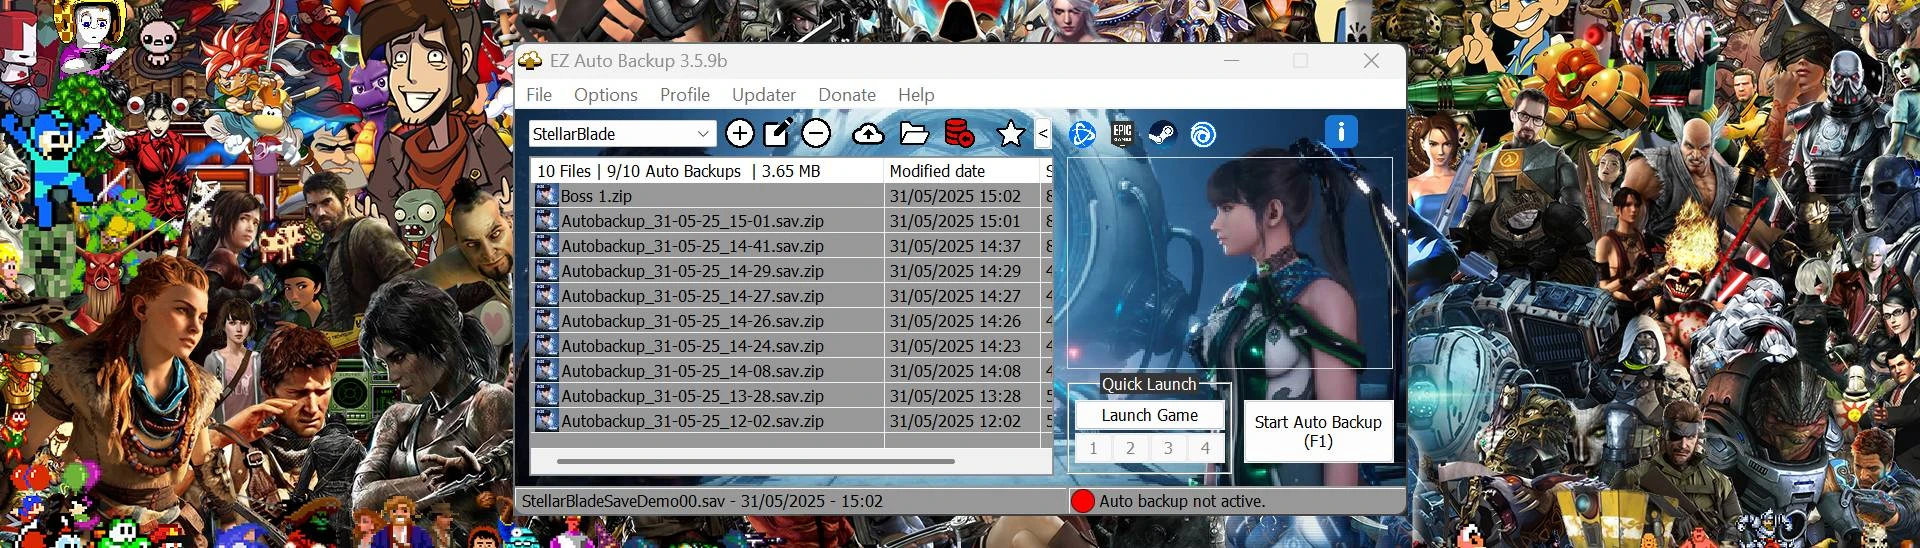Click modified date 31/05/2025 14:37 cell
The width and height of the screenshot is (1920, 548).
tap(962, 246)
